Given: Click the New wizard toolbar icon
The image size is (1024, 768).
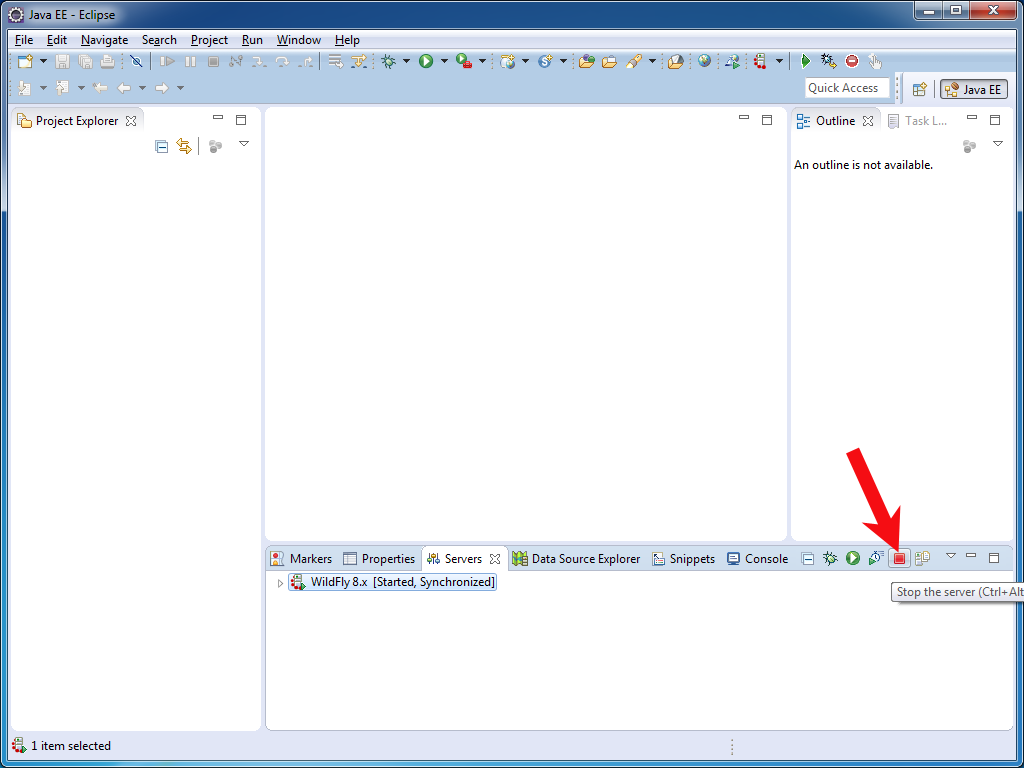Looking at the screenshot, I should click(25, 61).
